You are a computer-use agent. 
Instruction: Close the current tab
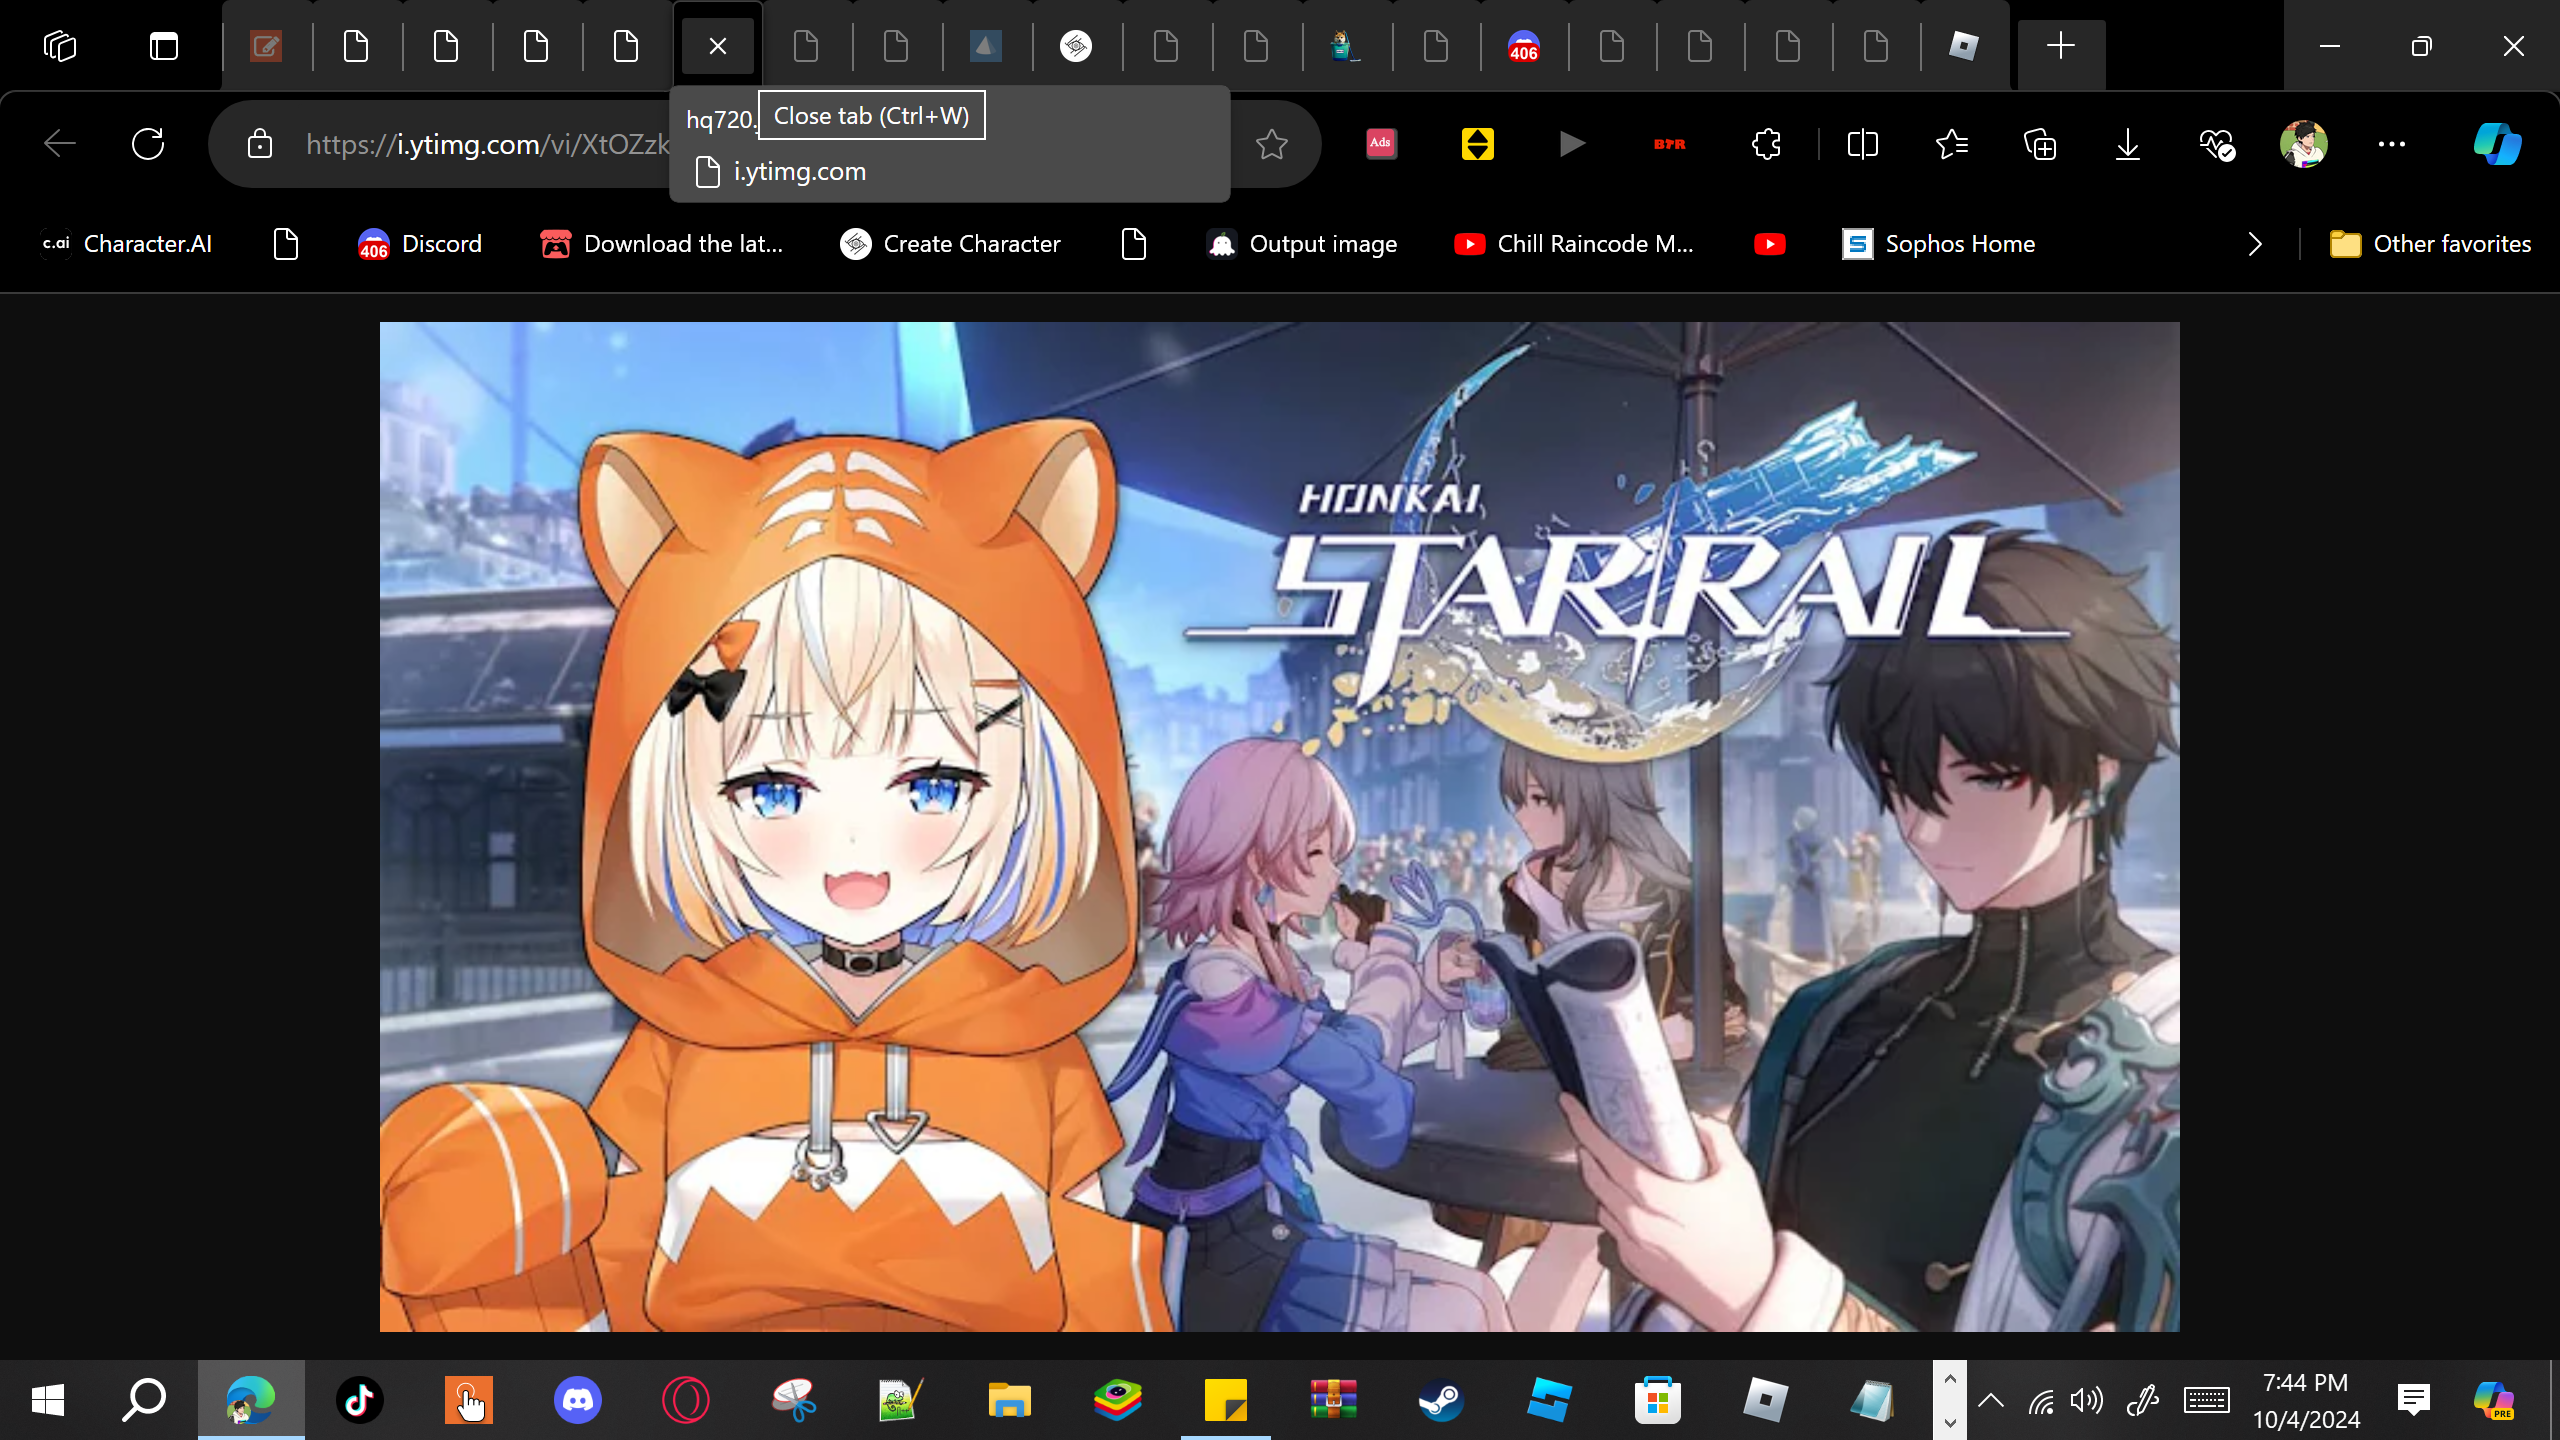(x=717, y=46)
